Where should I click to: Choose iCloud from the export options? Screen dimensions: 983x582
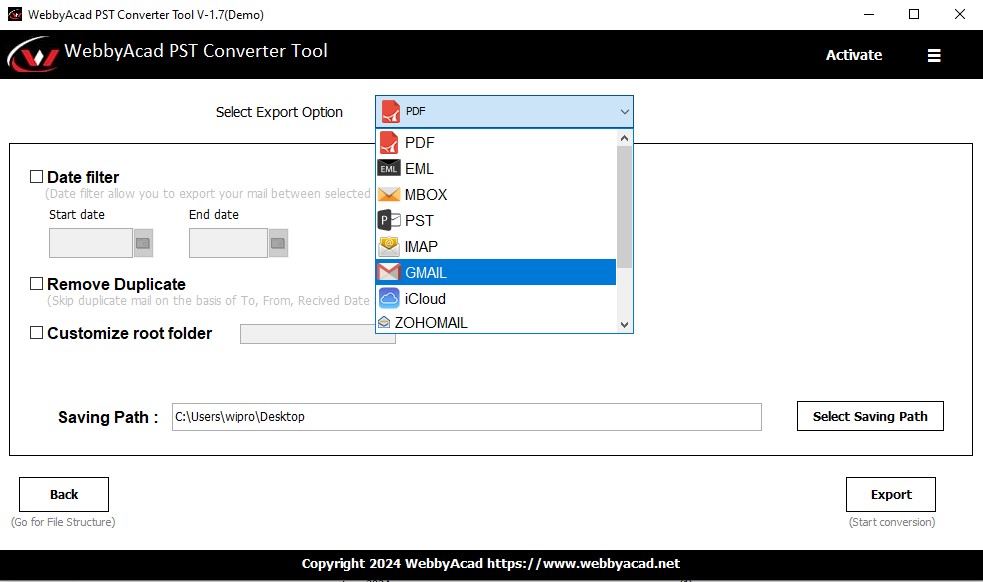496,298
